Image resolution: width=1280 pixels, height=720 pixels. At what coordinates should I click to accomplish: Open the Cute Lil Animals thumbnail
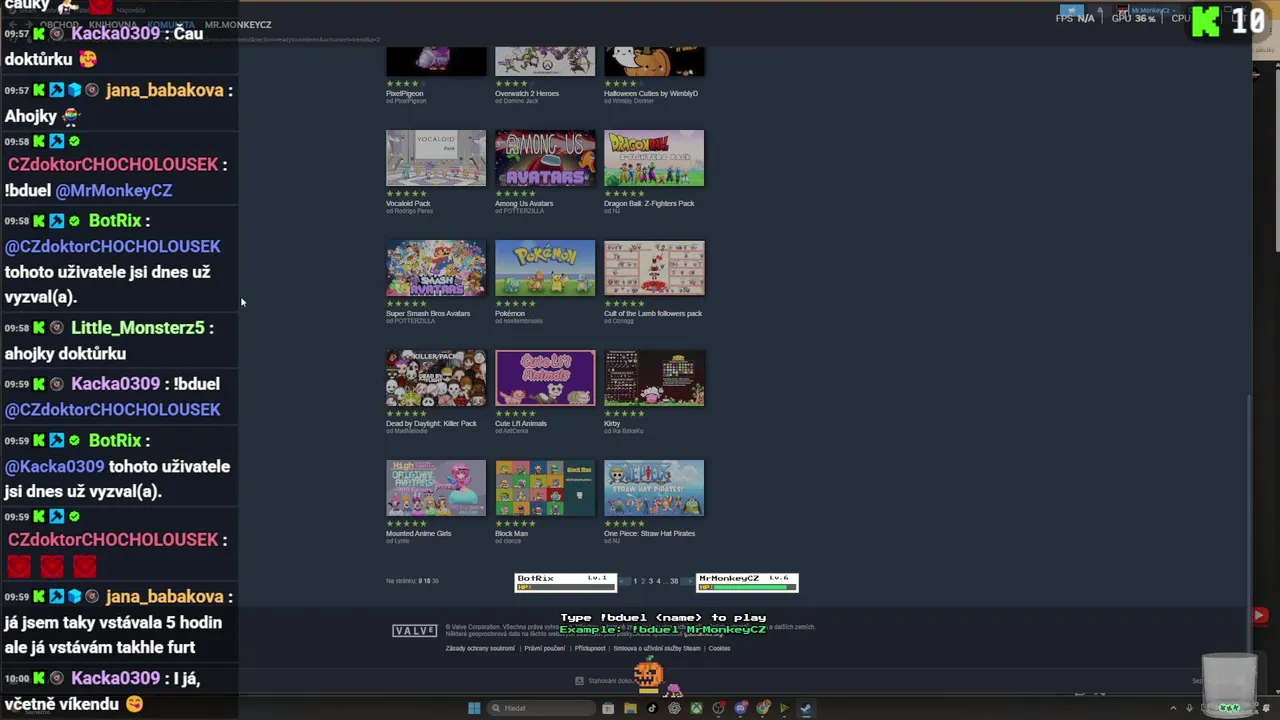pos(545,378)
